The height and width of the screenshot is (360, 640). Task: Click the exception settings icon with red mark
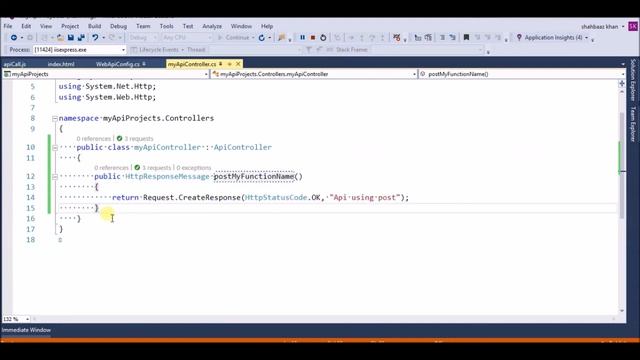click(x=396, y=38)
